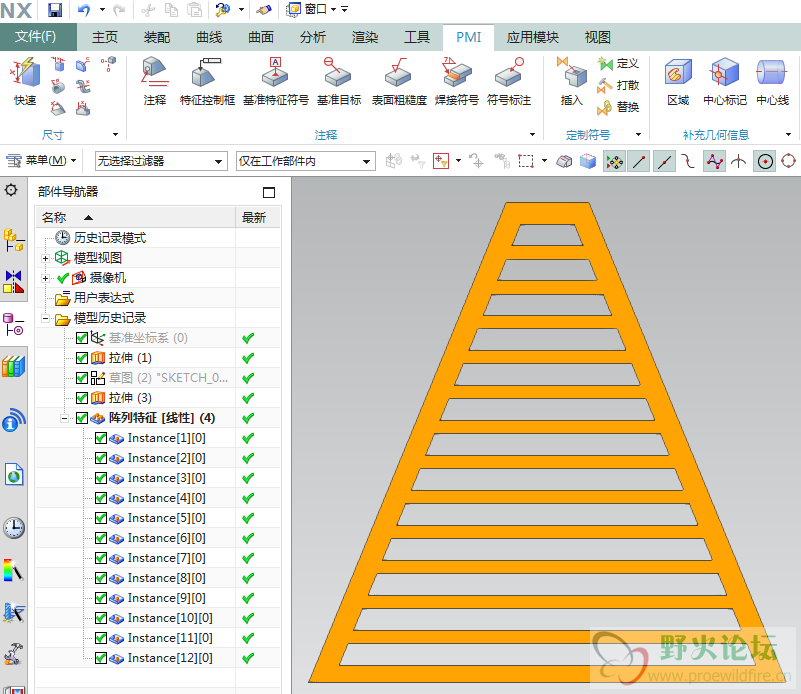Open the constraint navigator sidebar icon
The width and height of the screenshot is (801, 694).
coord(14,281)
